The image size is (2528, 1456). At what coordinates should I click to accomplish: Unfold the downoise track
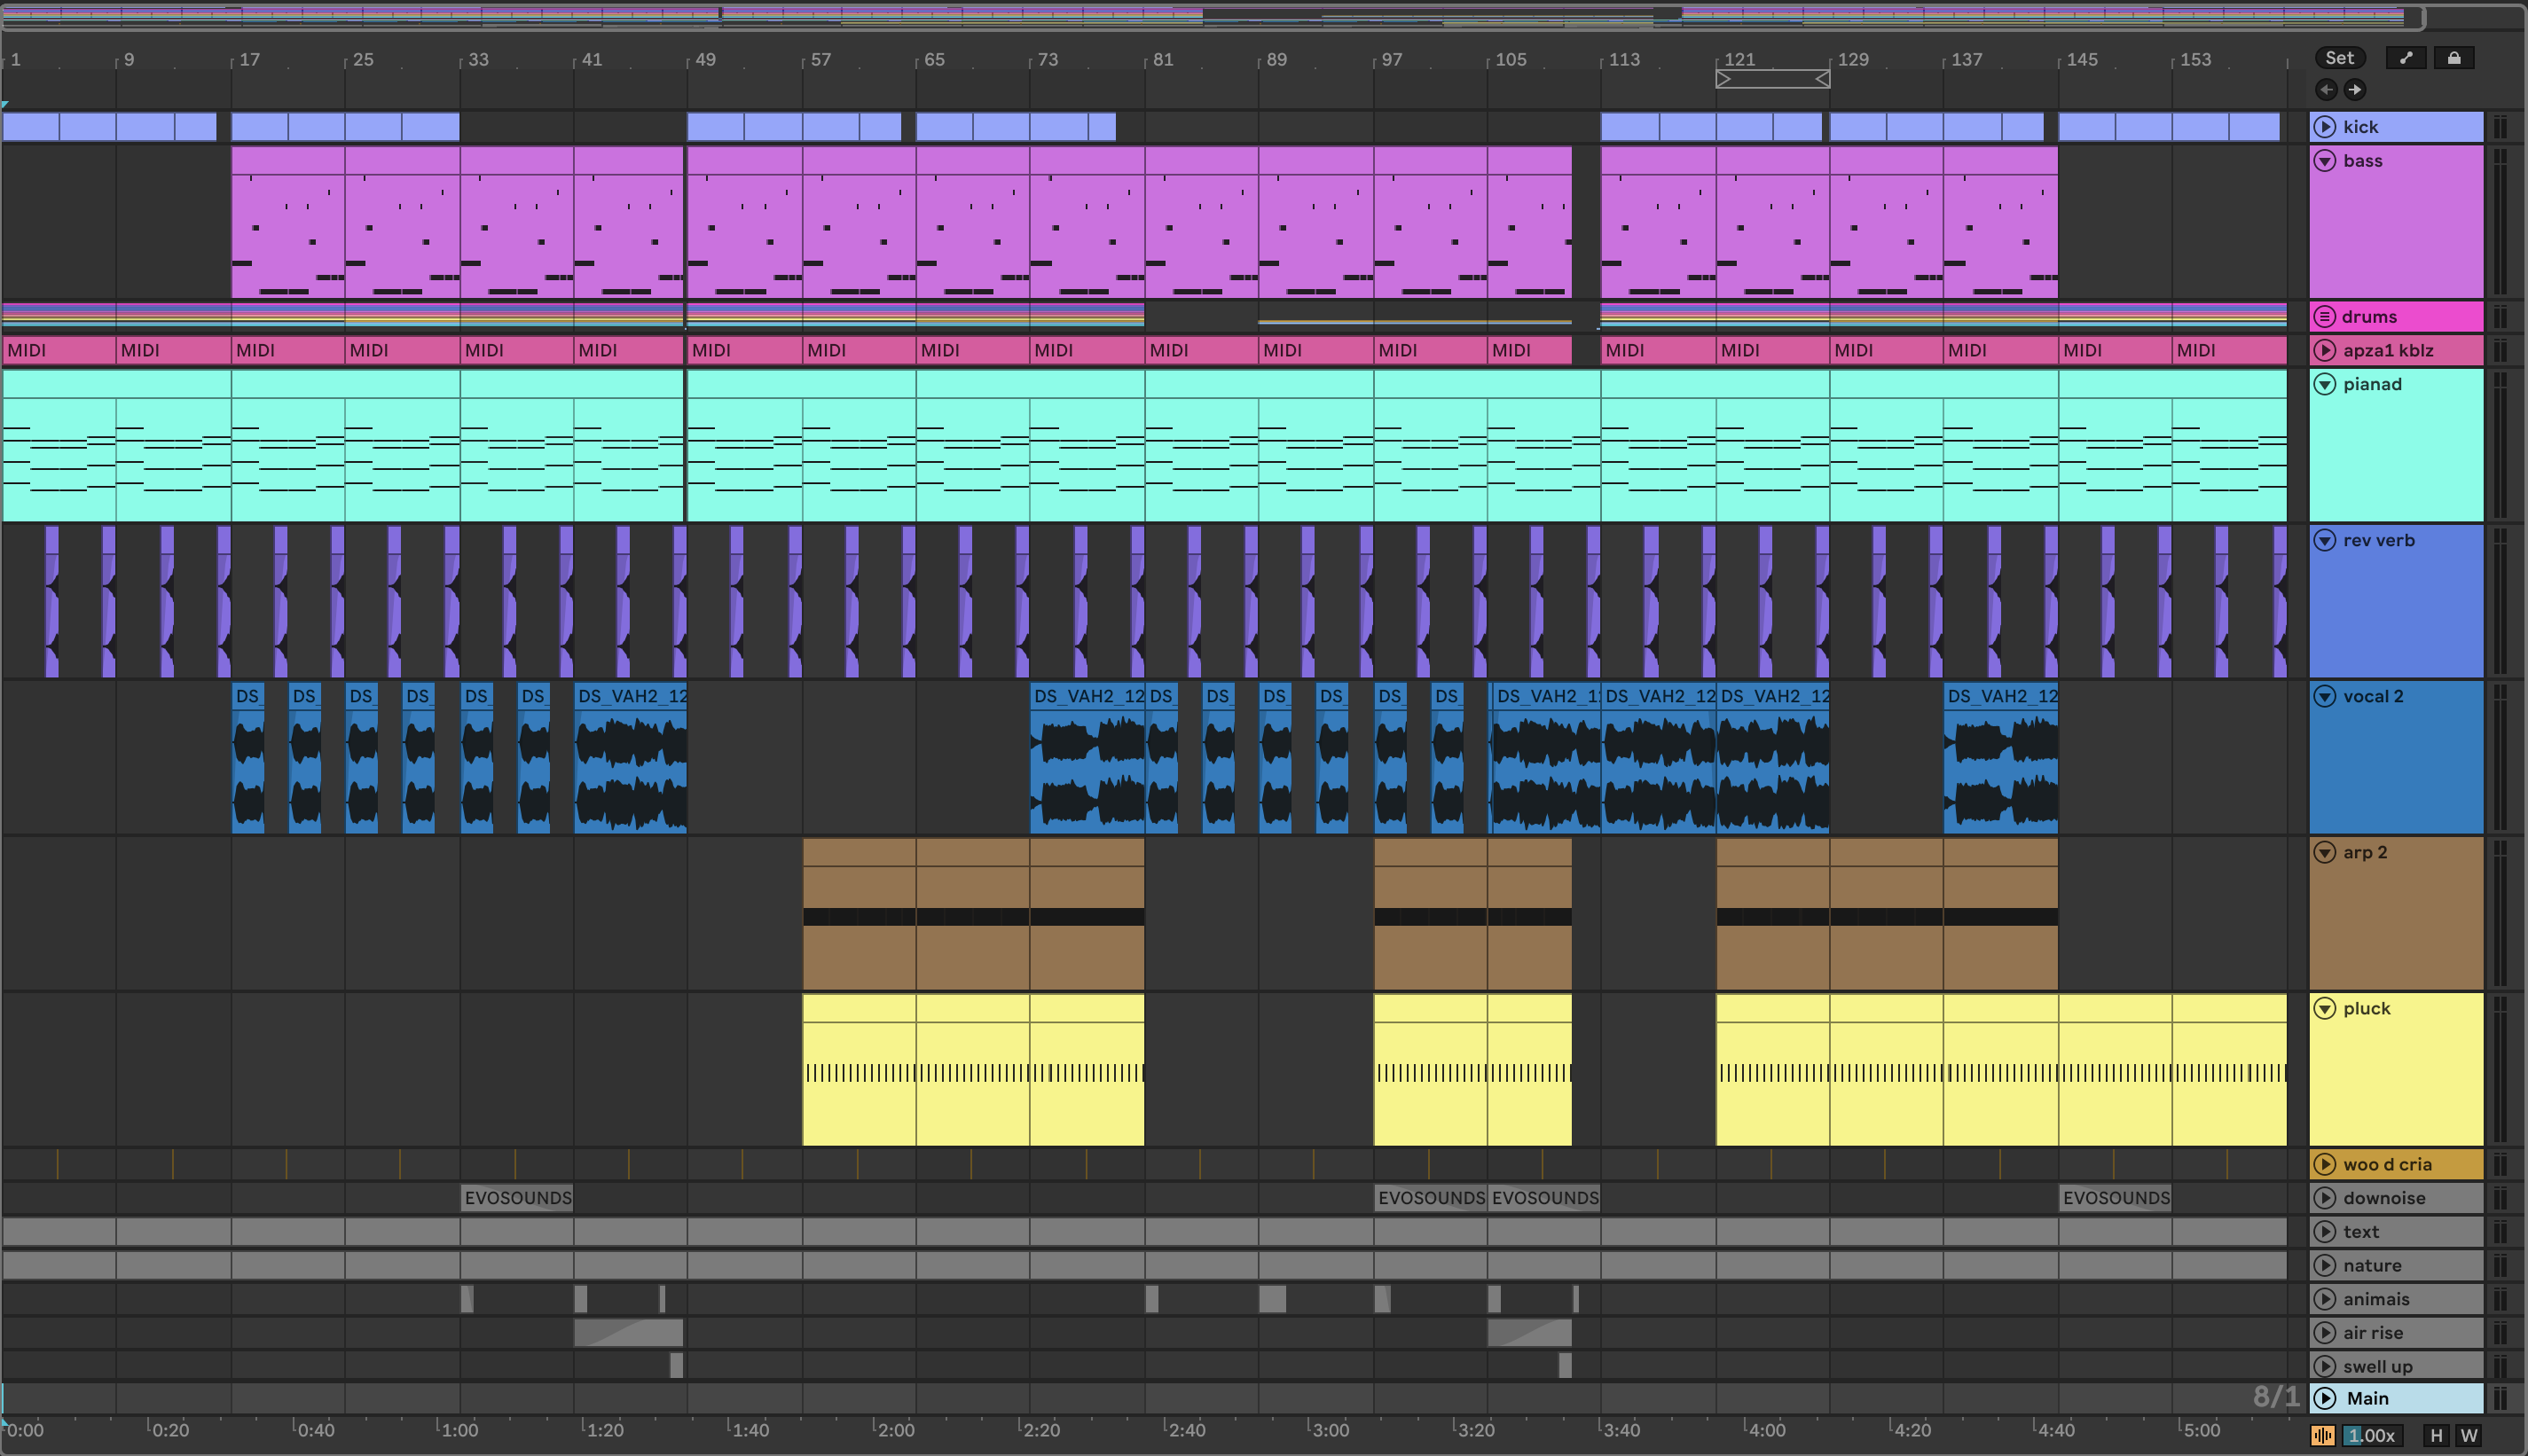tap(2325, 1198)
